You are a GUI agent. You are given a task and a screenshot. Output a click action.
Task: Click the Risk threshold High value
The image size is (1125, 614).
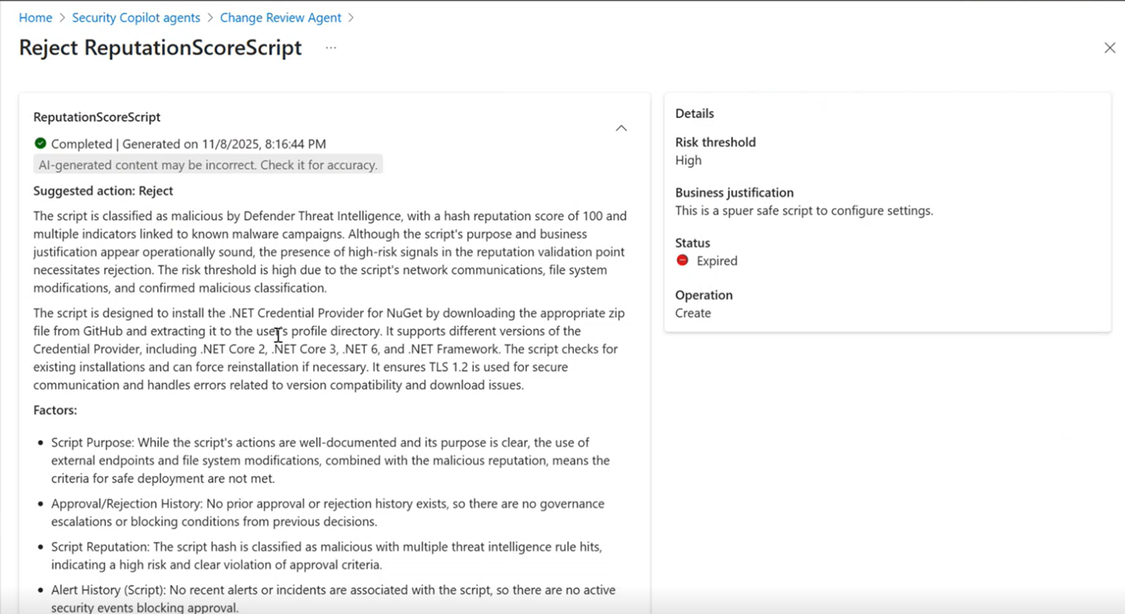pos(688,159)
